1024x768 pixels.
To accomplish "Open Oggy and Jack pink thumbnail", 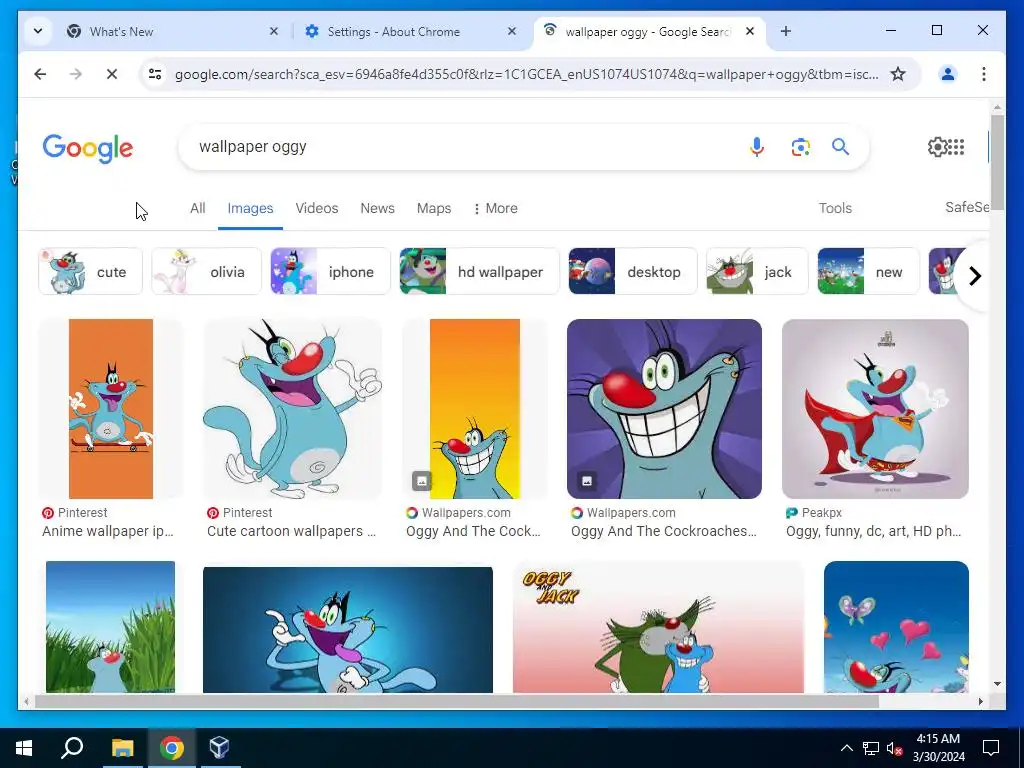I will (658, 627).
